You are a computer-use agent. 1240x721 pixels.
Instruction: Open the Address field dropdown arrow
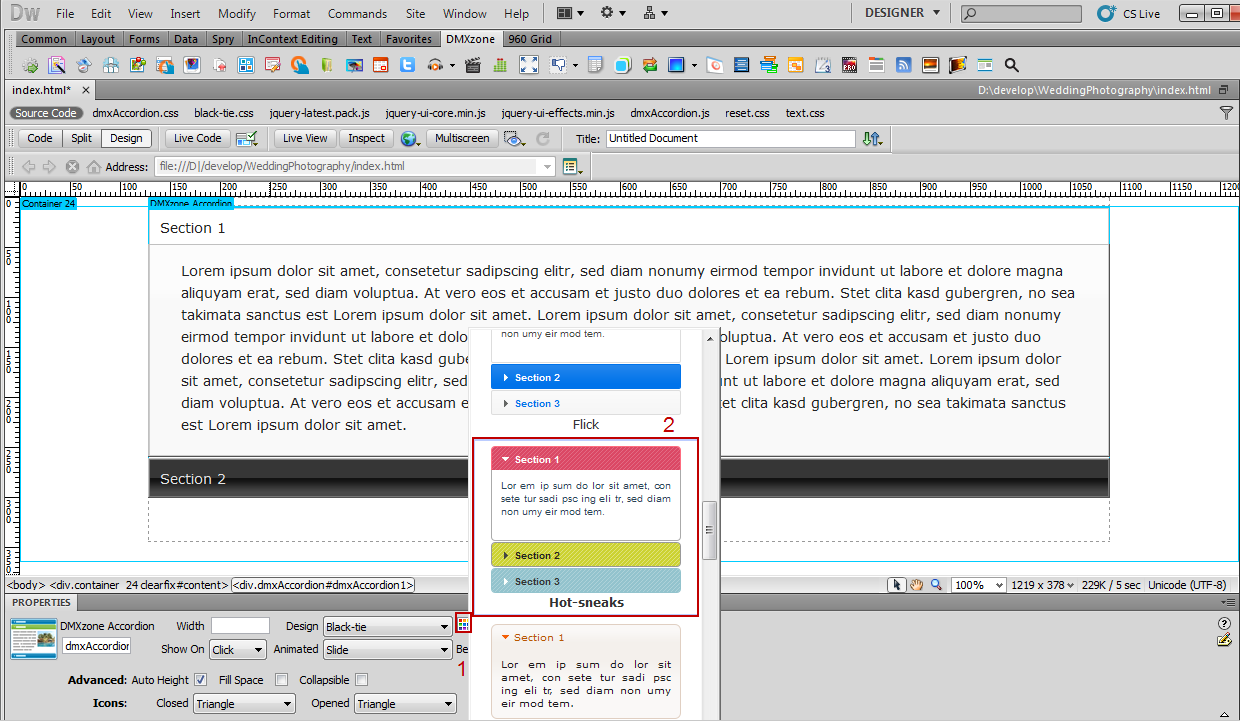point(547,167)
